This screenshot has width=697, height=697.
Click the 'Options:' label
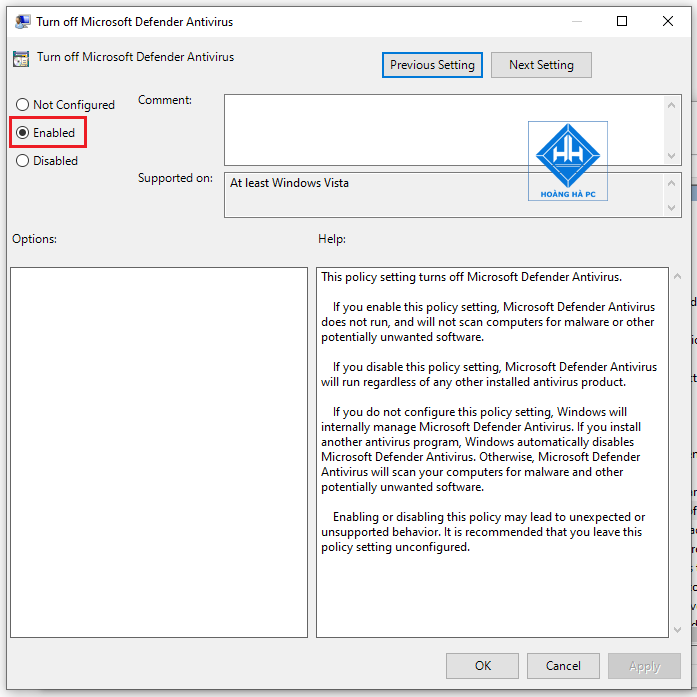(x=34, y=239)
